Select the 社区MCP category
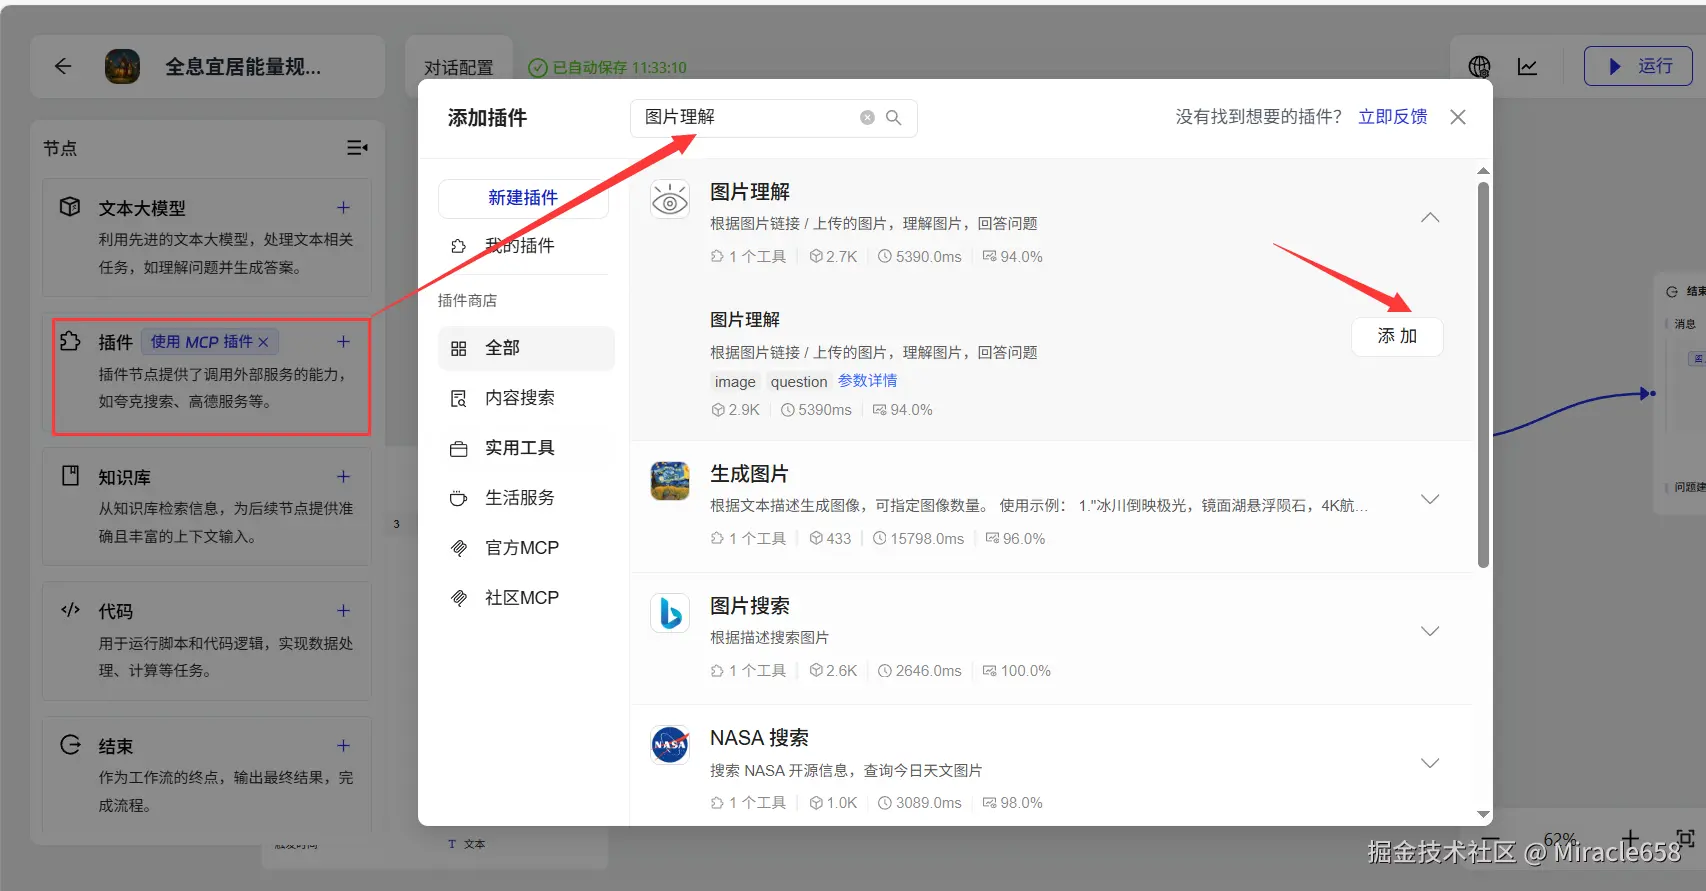1706x891 pixels. (x=526, y=598)
